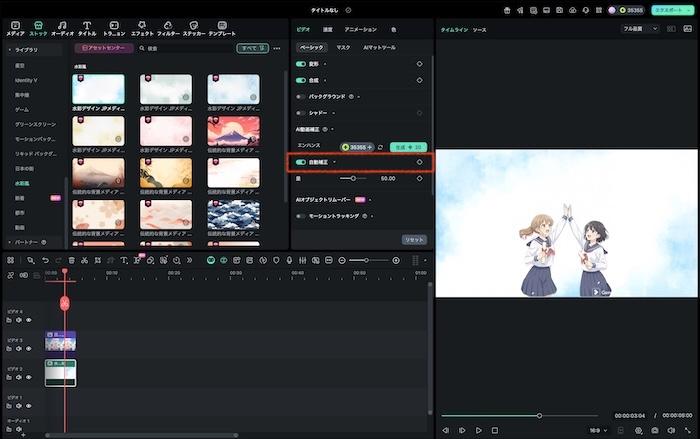Adjust the timeline zoom slider
700x439 pixels.
pos(365,260)
